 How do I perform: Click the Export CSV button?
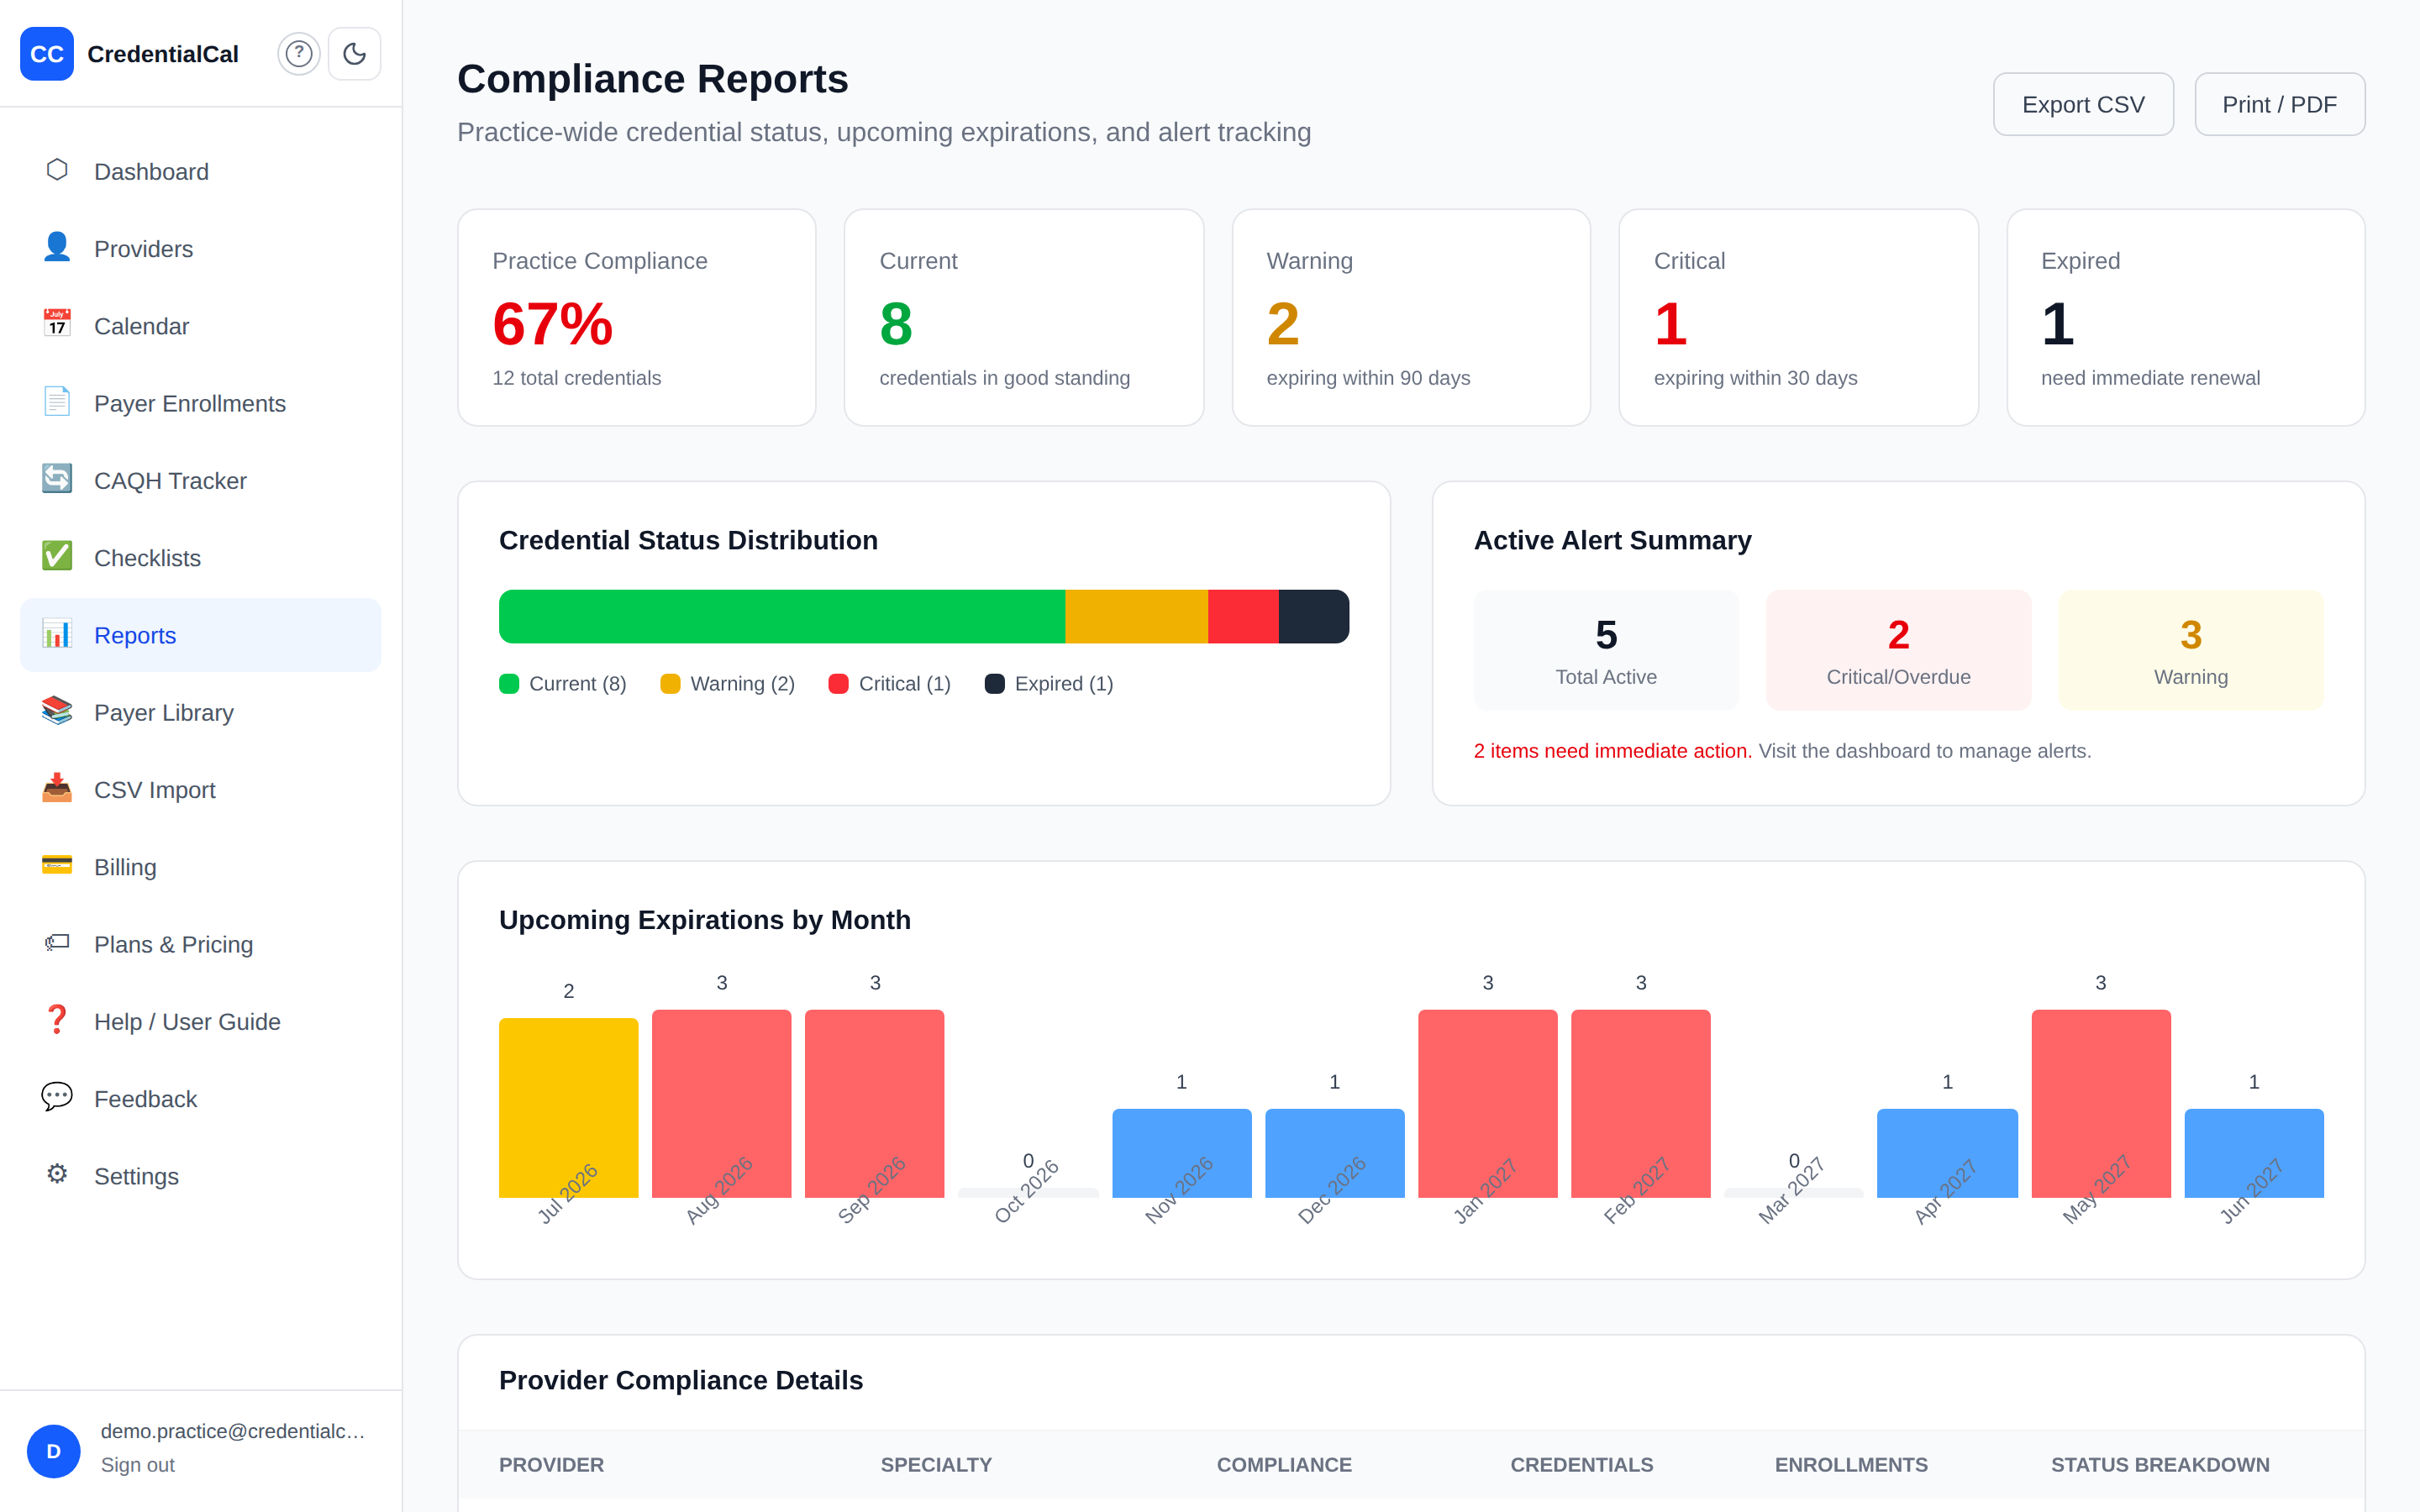point(2083,104)
